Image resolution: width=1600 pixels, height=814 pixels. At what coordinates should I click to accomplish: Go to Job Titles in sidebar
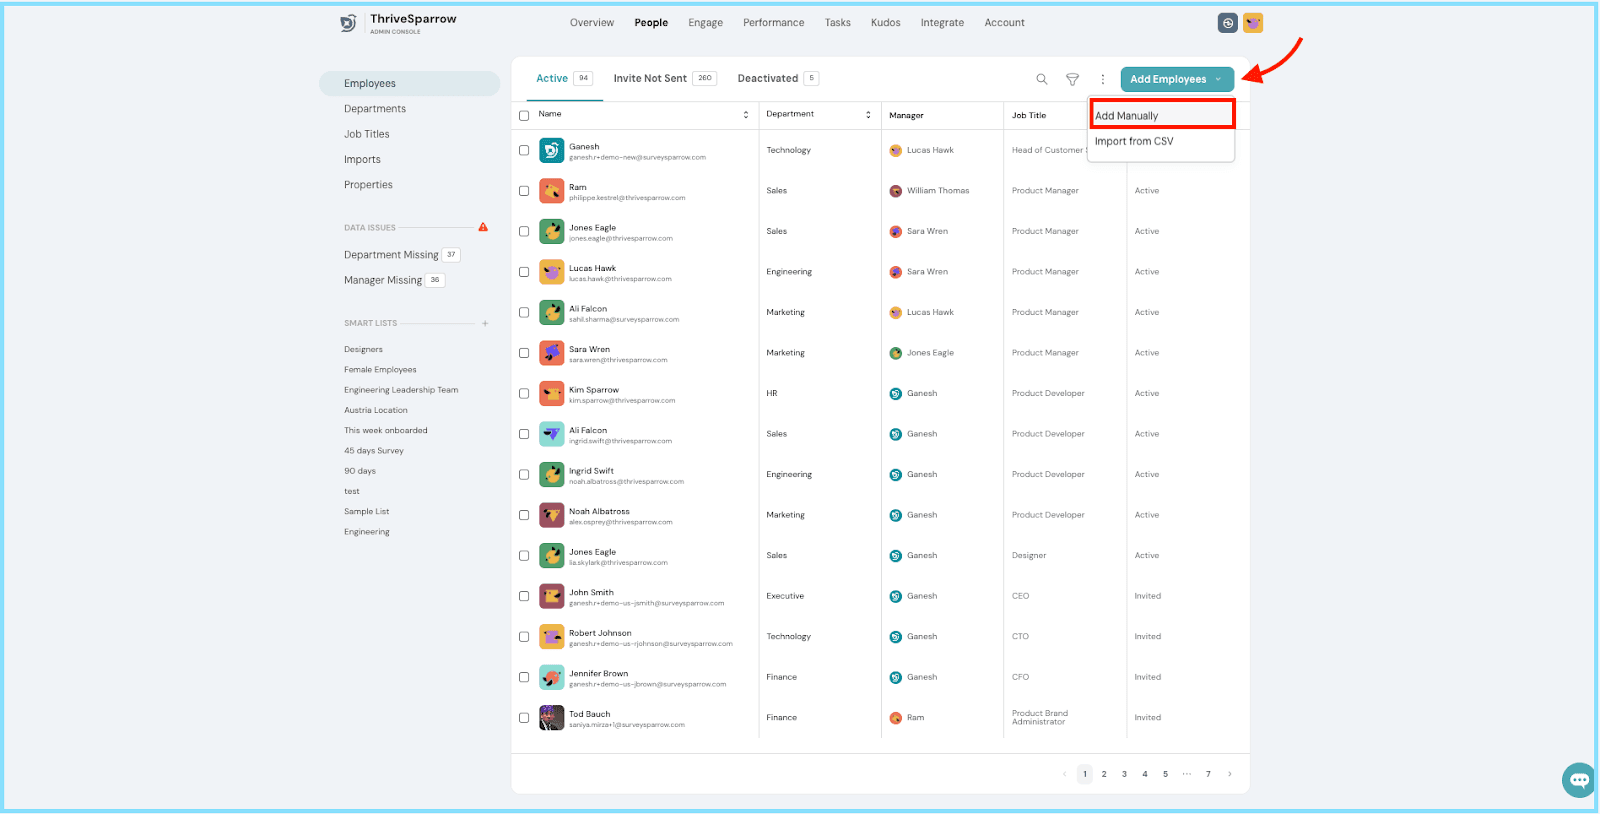[367, 134]
